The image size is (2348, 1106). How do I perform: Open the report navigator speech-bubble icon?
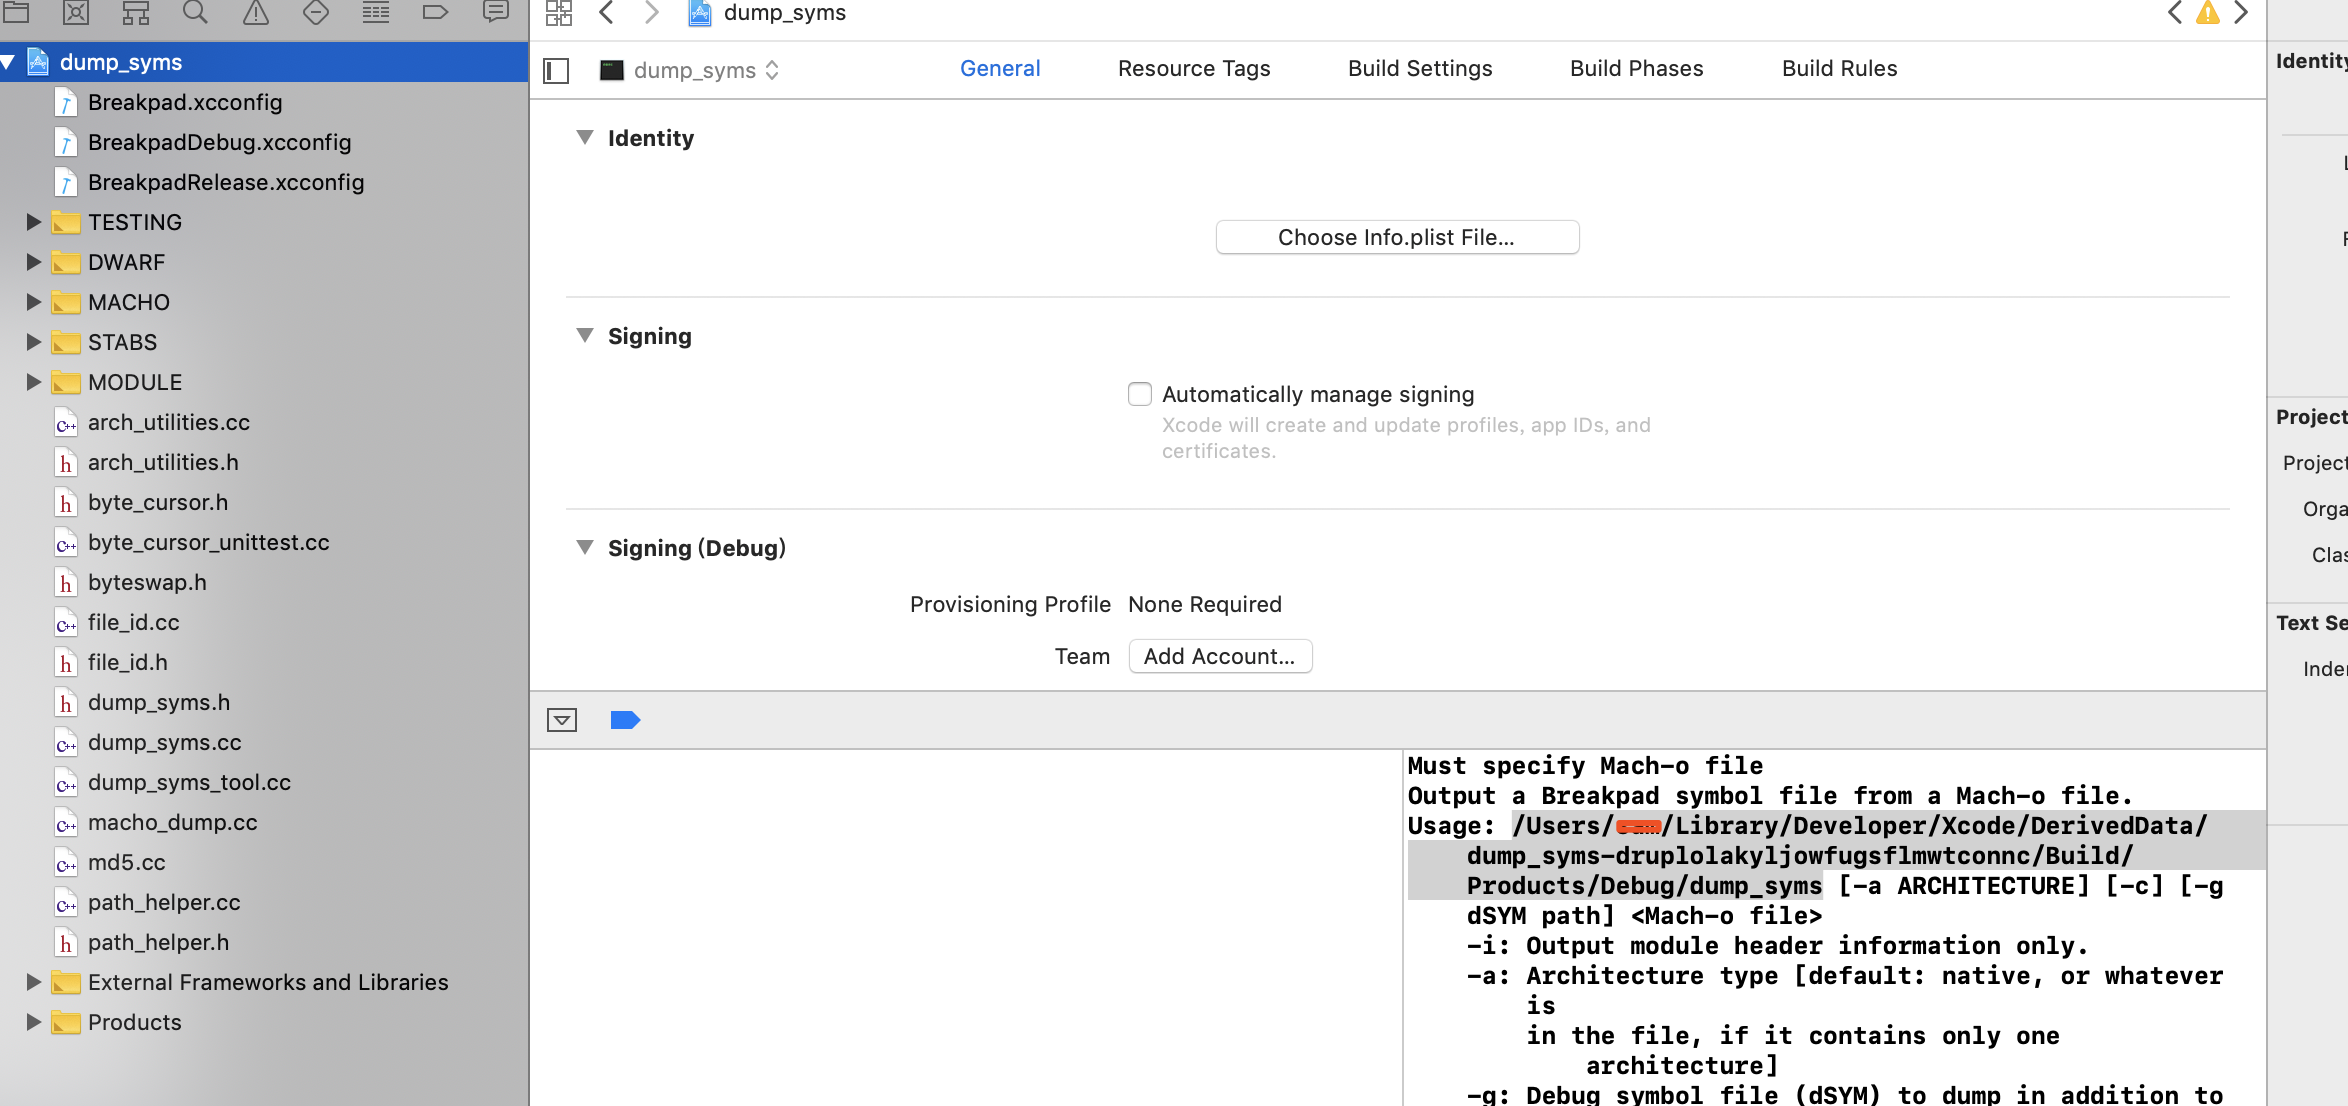[x=496, y=13]
